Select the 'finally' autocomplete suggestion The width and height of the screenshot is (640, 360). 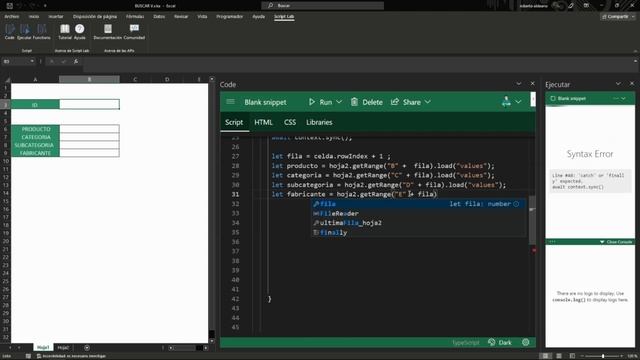pos(419,233)
